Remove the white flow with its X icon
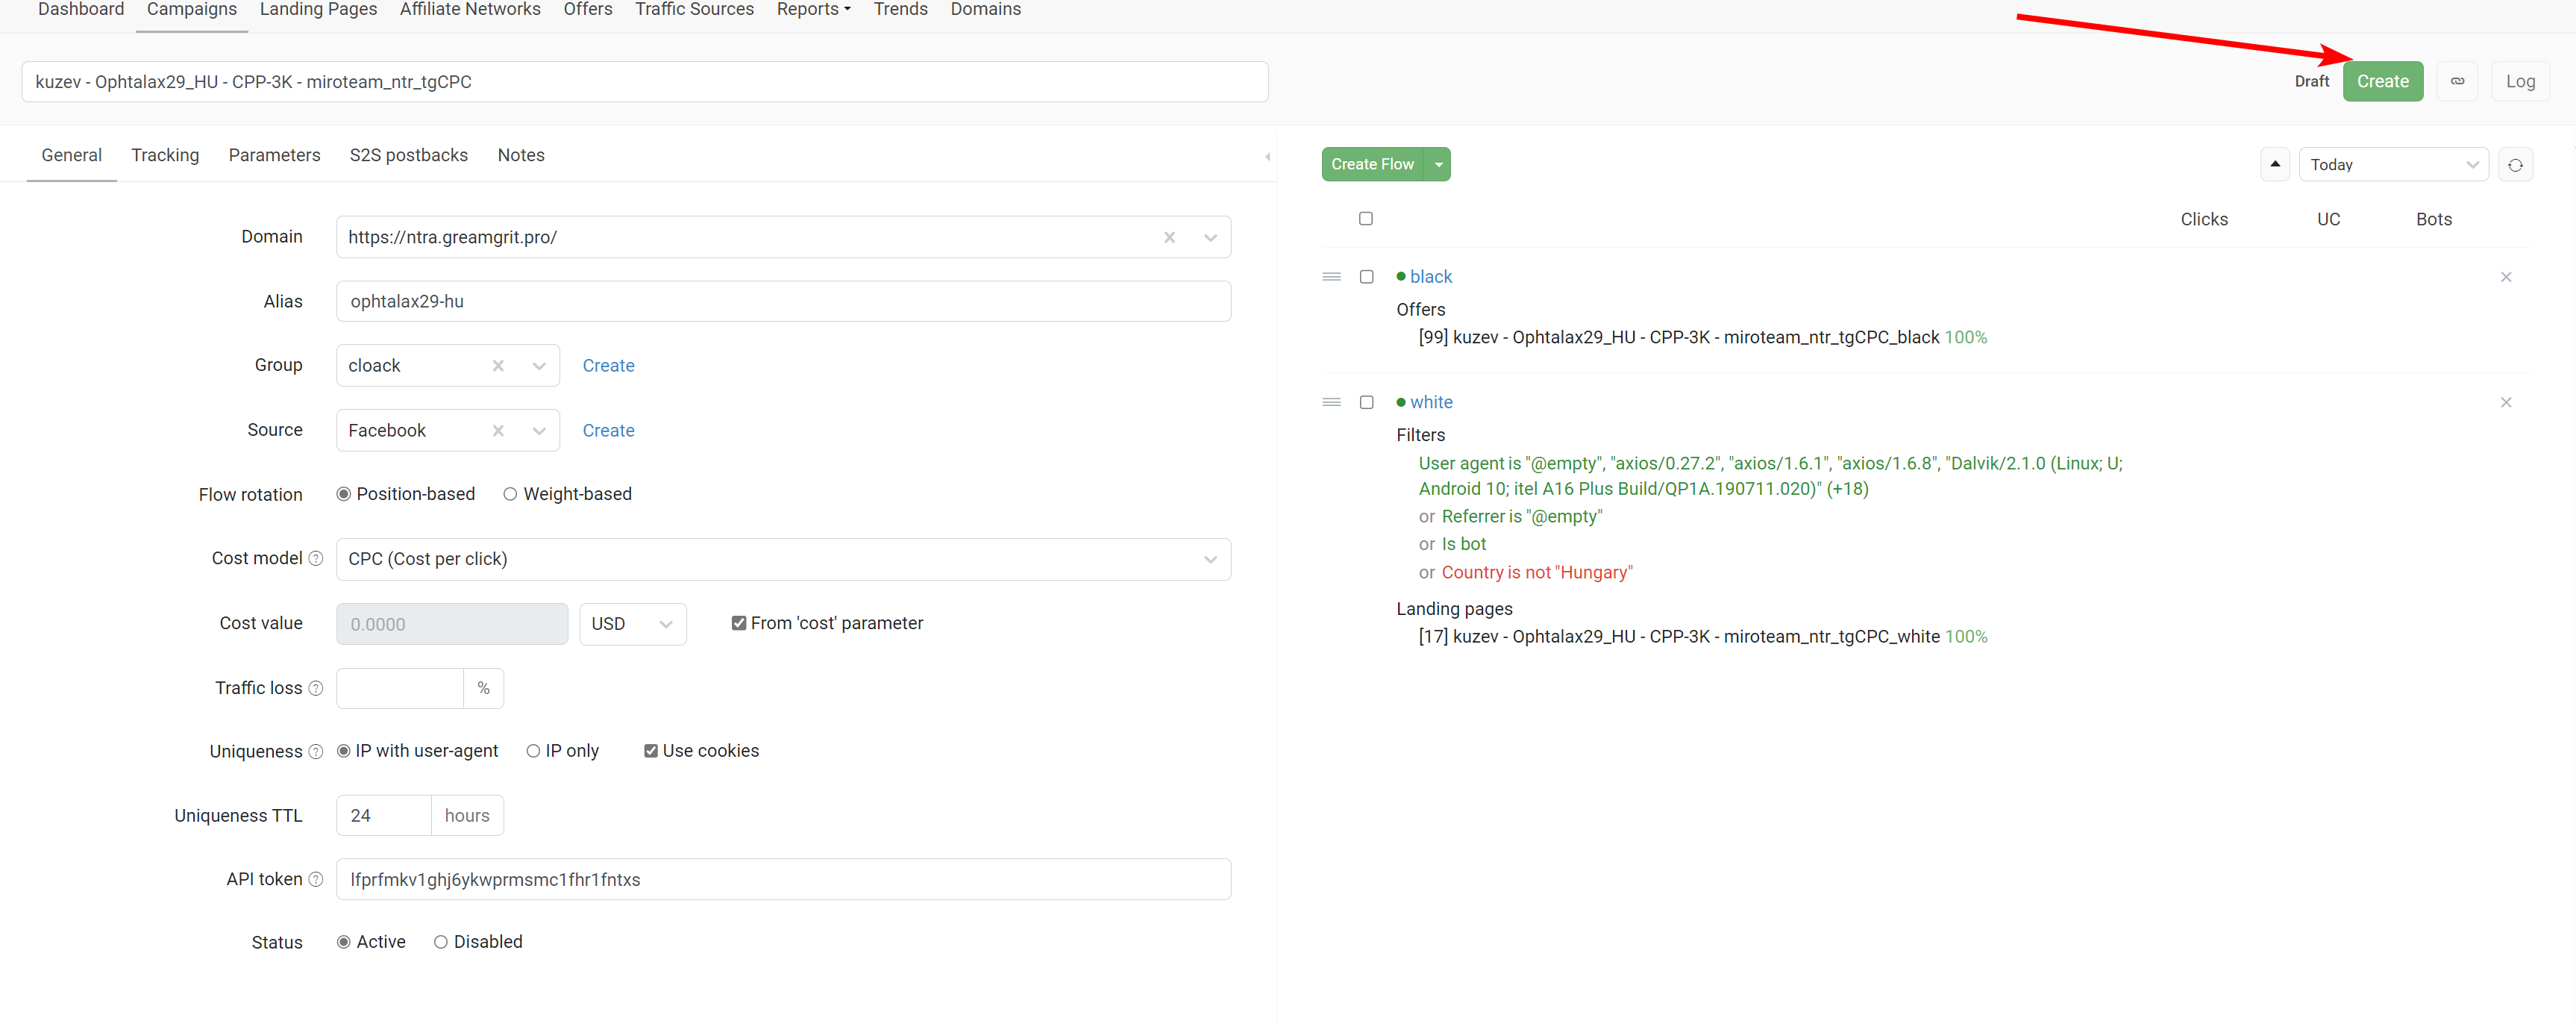 tap(2506, 402)
